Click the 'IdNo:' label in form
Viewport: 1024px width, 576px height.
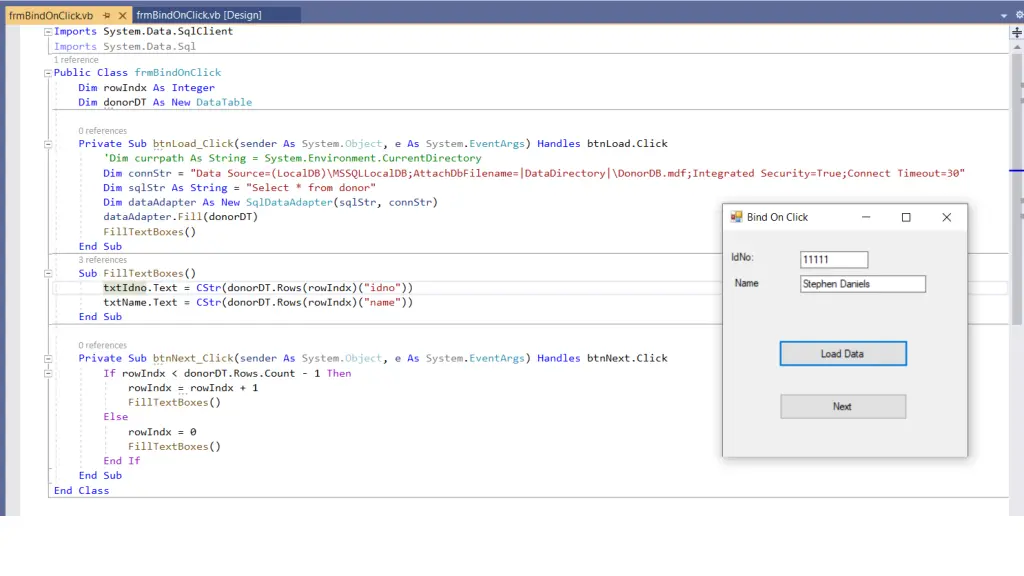coord(743,257)
